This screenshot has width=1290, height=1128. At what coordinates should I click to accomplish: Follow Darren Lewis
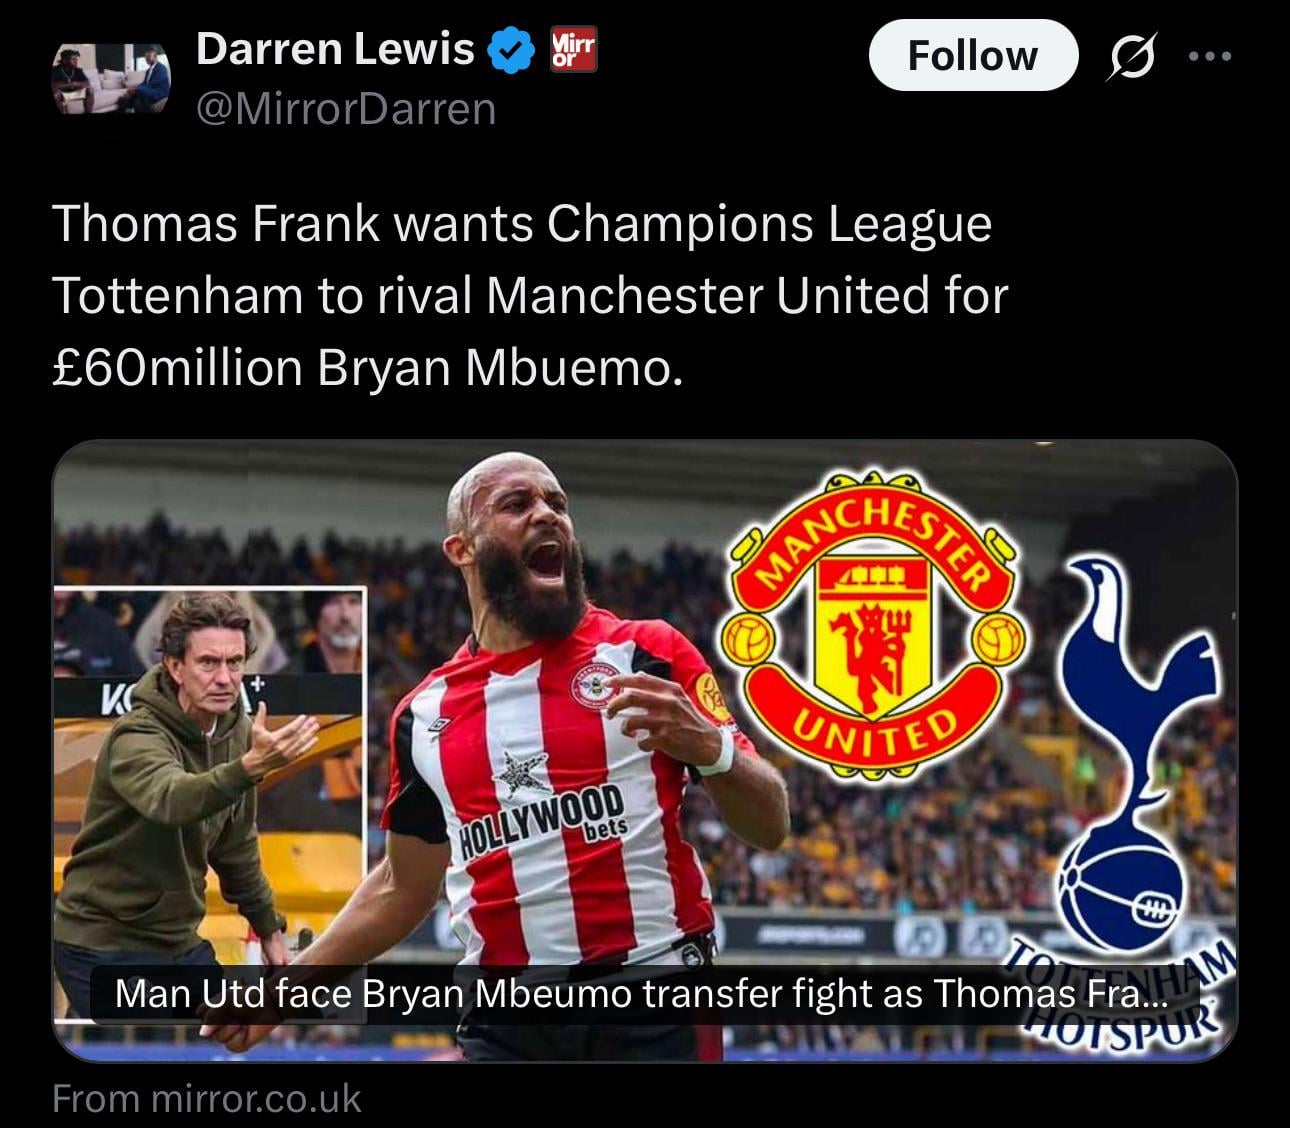[973, 55]
